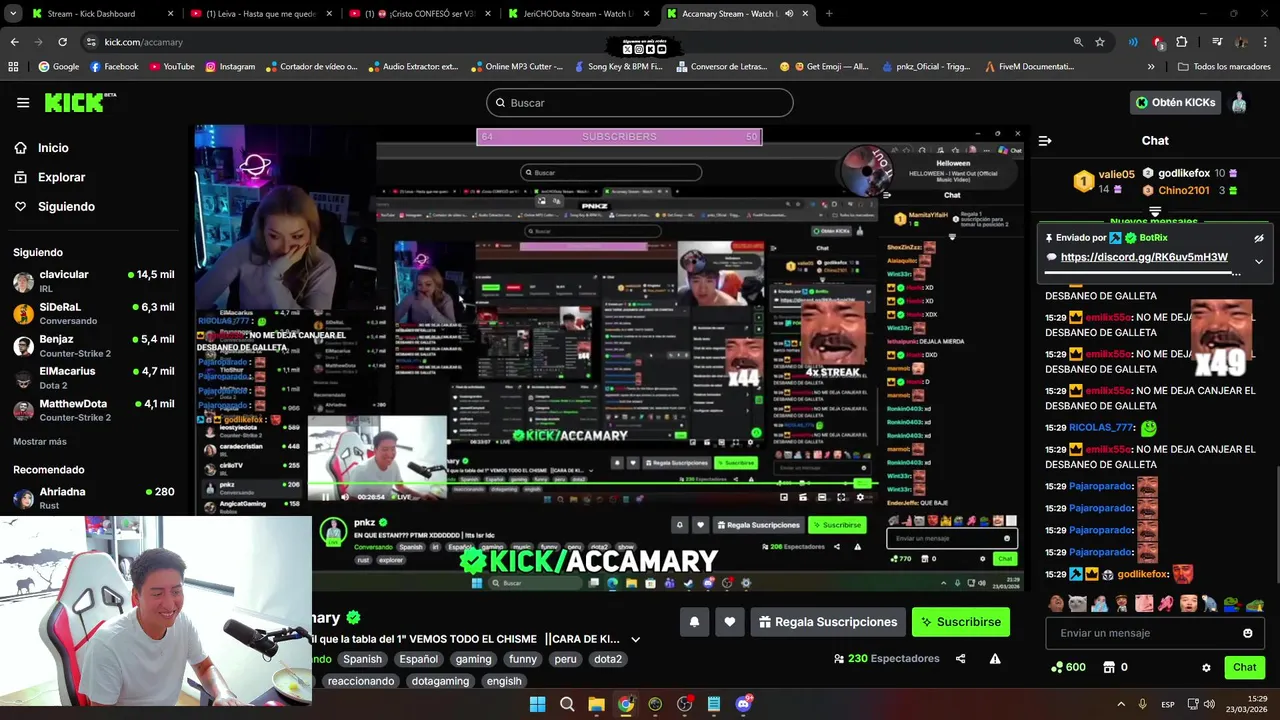This screenshot has height=720, width=1280.
Task: Open chat settings gear icon
Action: (1206, 668)
